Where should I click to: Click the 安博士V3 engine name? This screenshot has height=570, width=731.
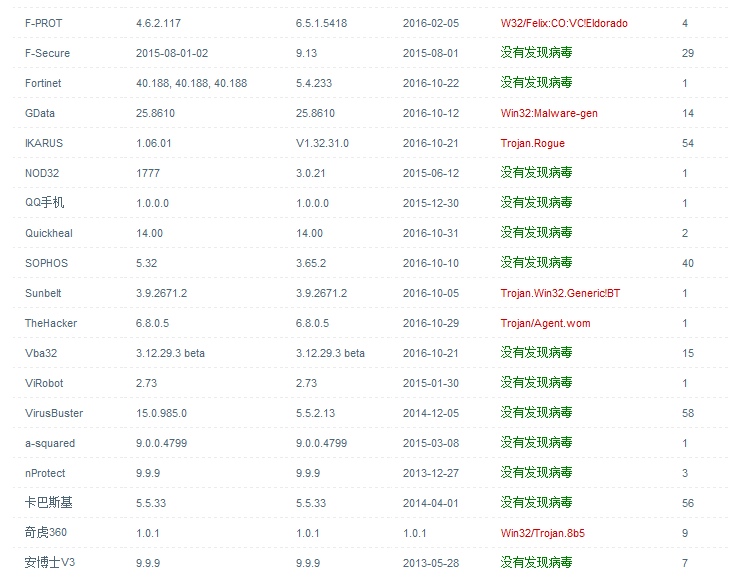(50, 563)
